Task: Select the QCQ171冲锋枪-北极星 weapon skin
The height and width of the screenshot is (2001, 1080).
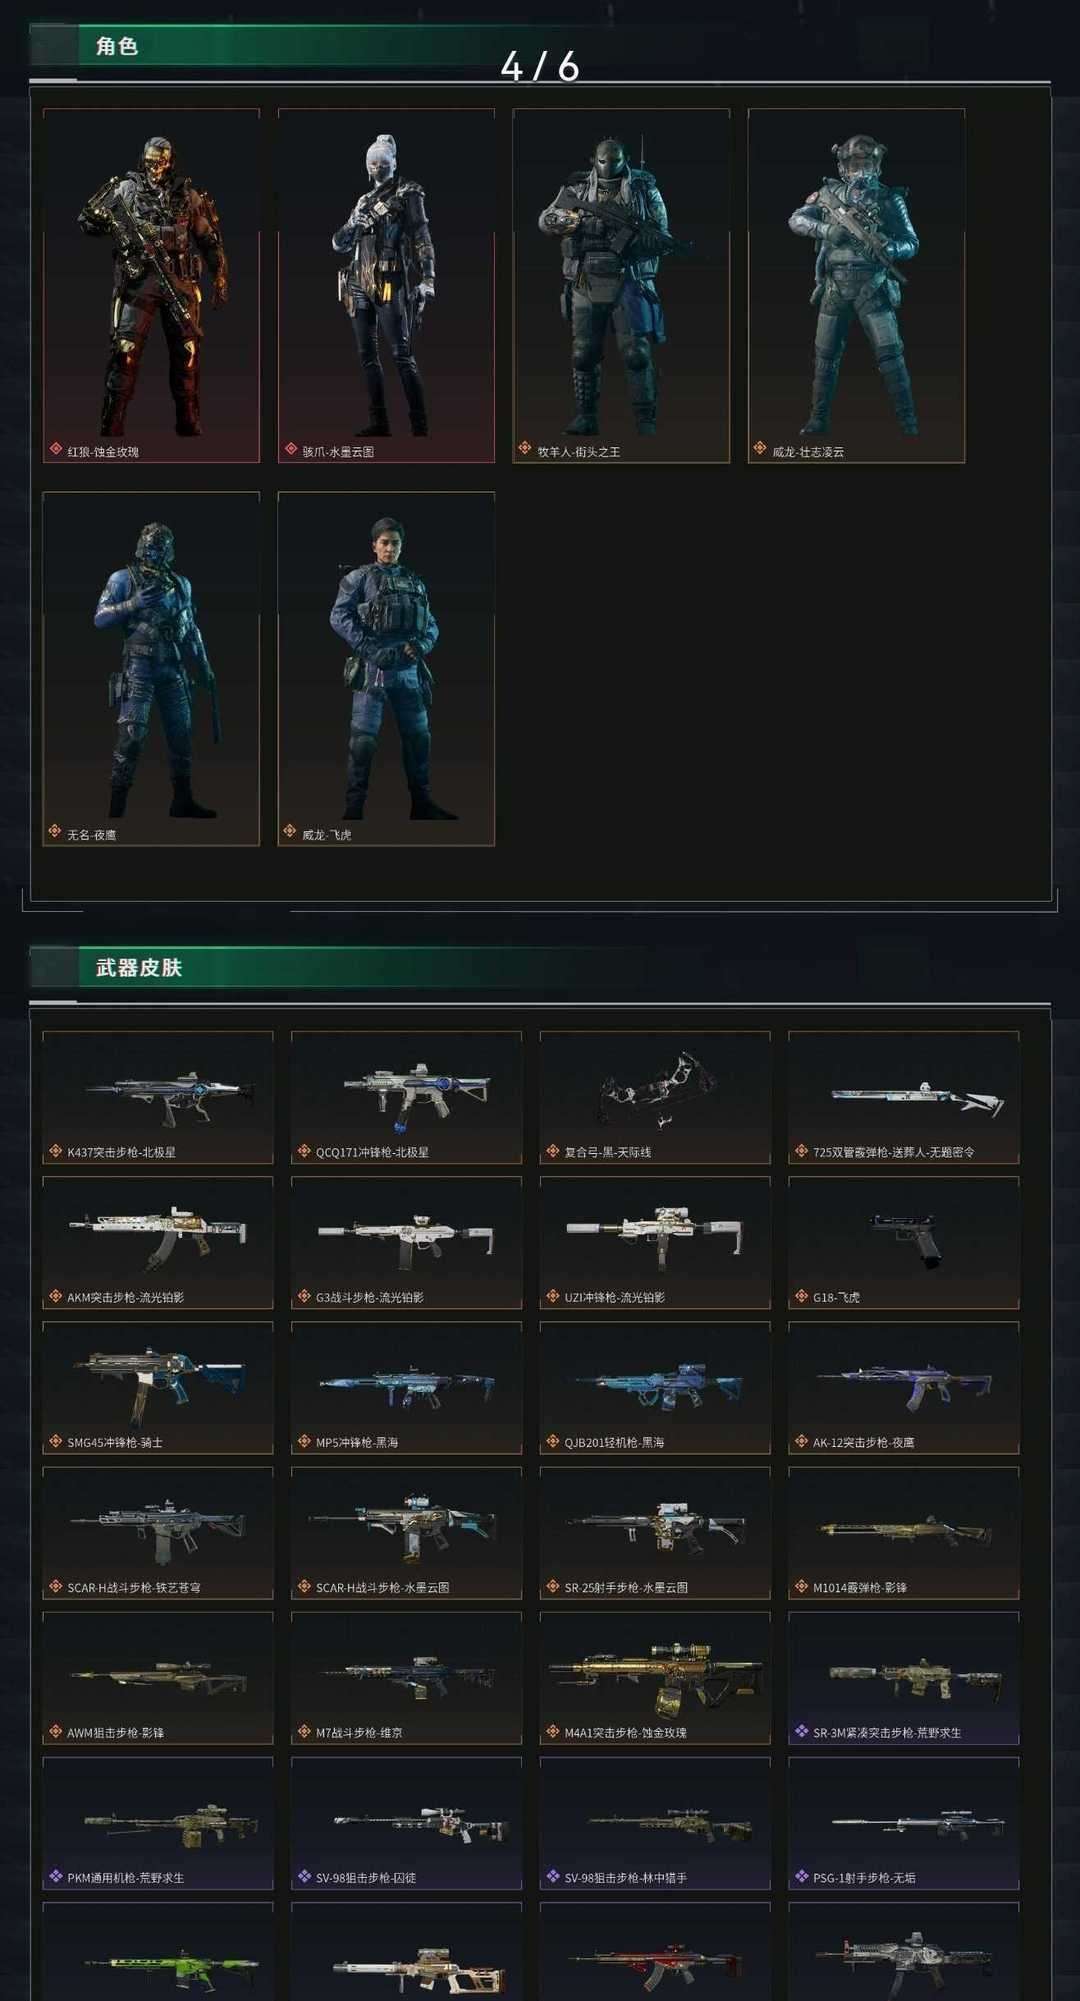Action: pyautogui.click(x=406, y=1098)
